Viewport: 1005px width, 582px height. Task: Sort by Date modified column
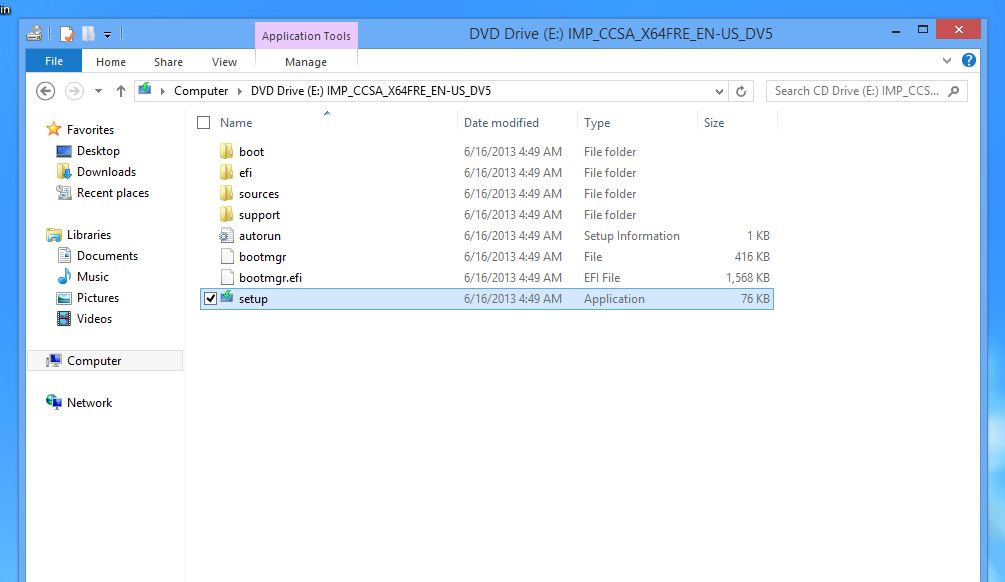[x=501, y=122]
